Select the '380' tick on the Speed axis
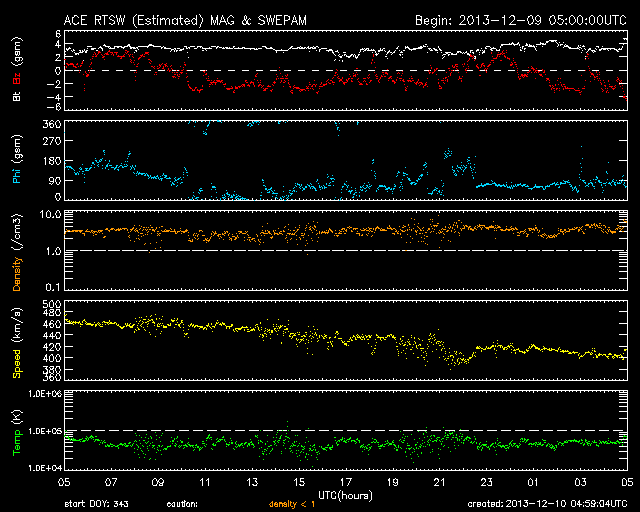 [52, 370]
